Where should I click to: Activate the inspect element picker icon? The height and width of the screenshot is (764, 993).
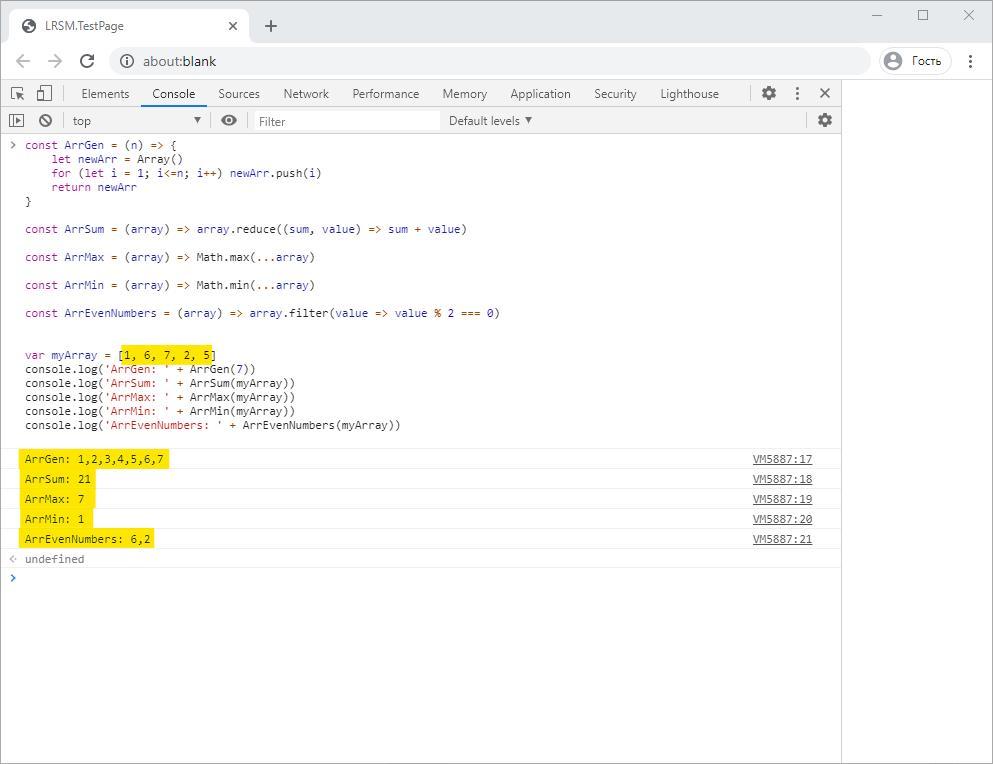point(17,93)
